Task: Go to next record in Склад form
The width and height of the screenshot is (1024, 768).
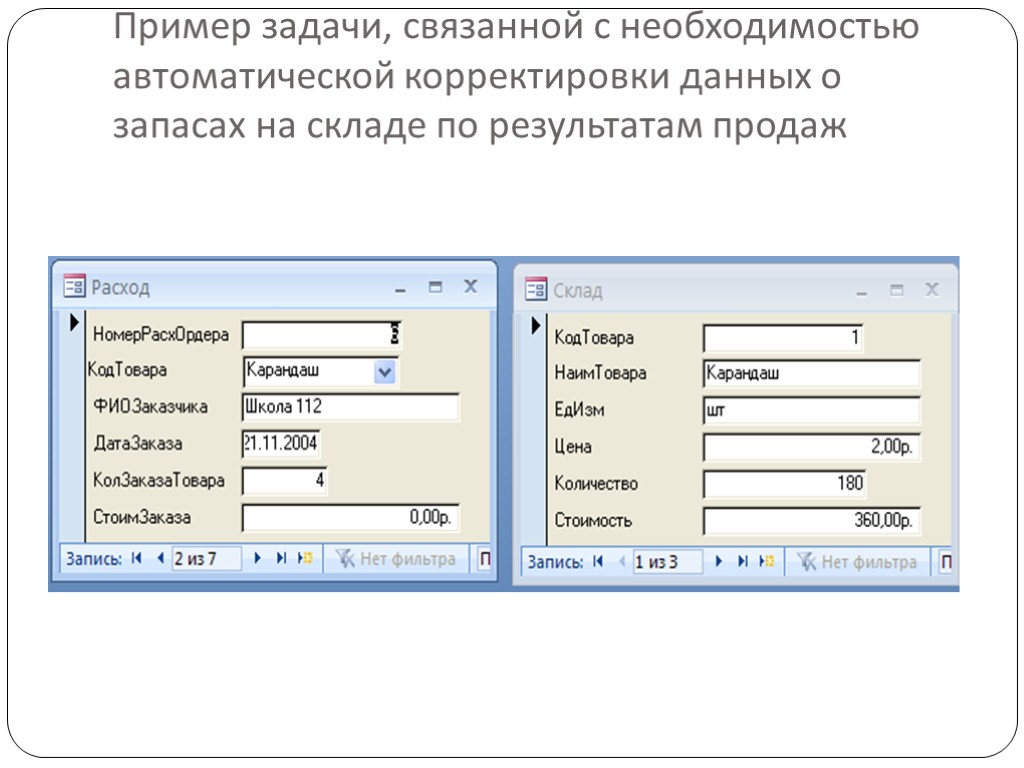Action: coord(719,561)
